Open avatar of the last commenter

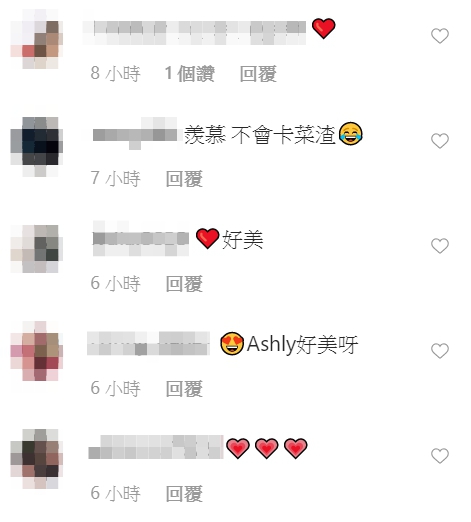[37, 459]
